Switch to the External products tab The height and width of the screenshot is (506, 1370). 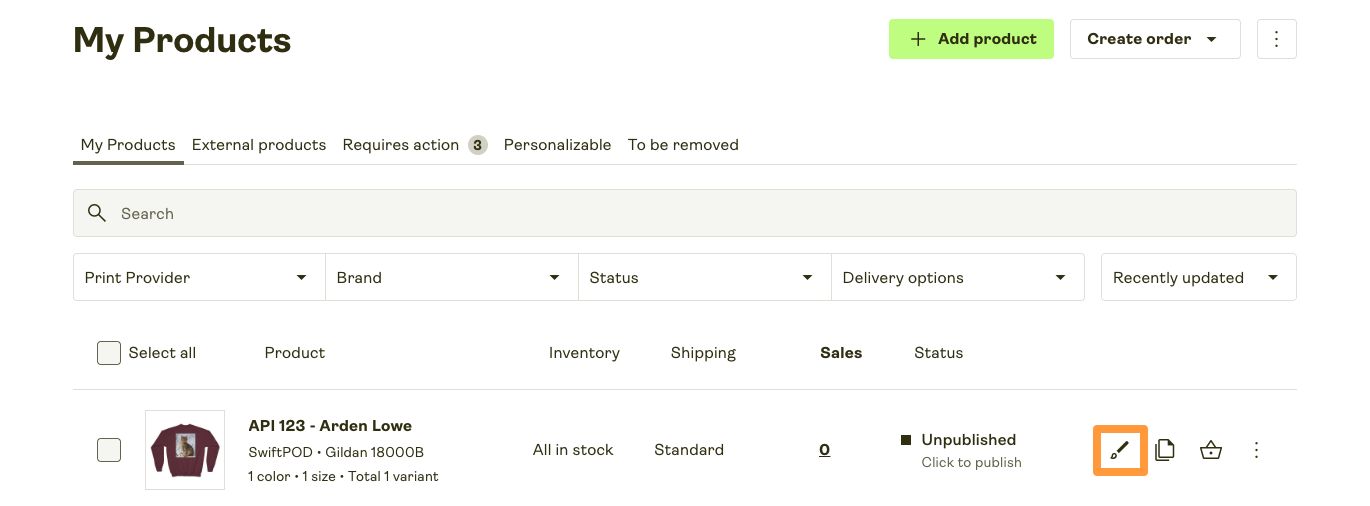click(x=259, y=145)
